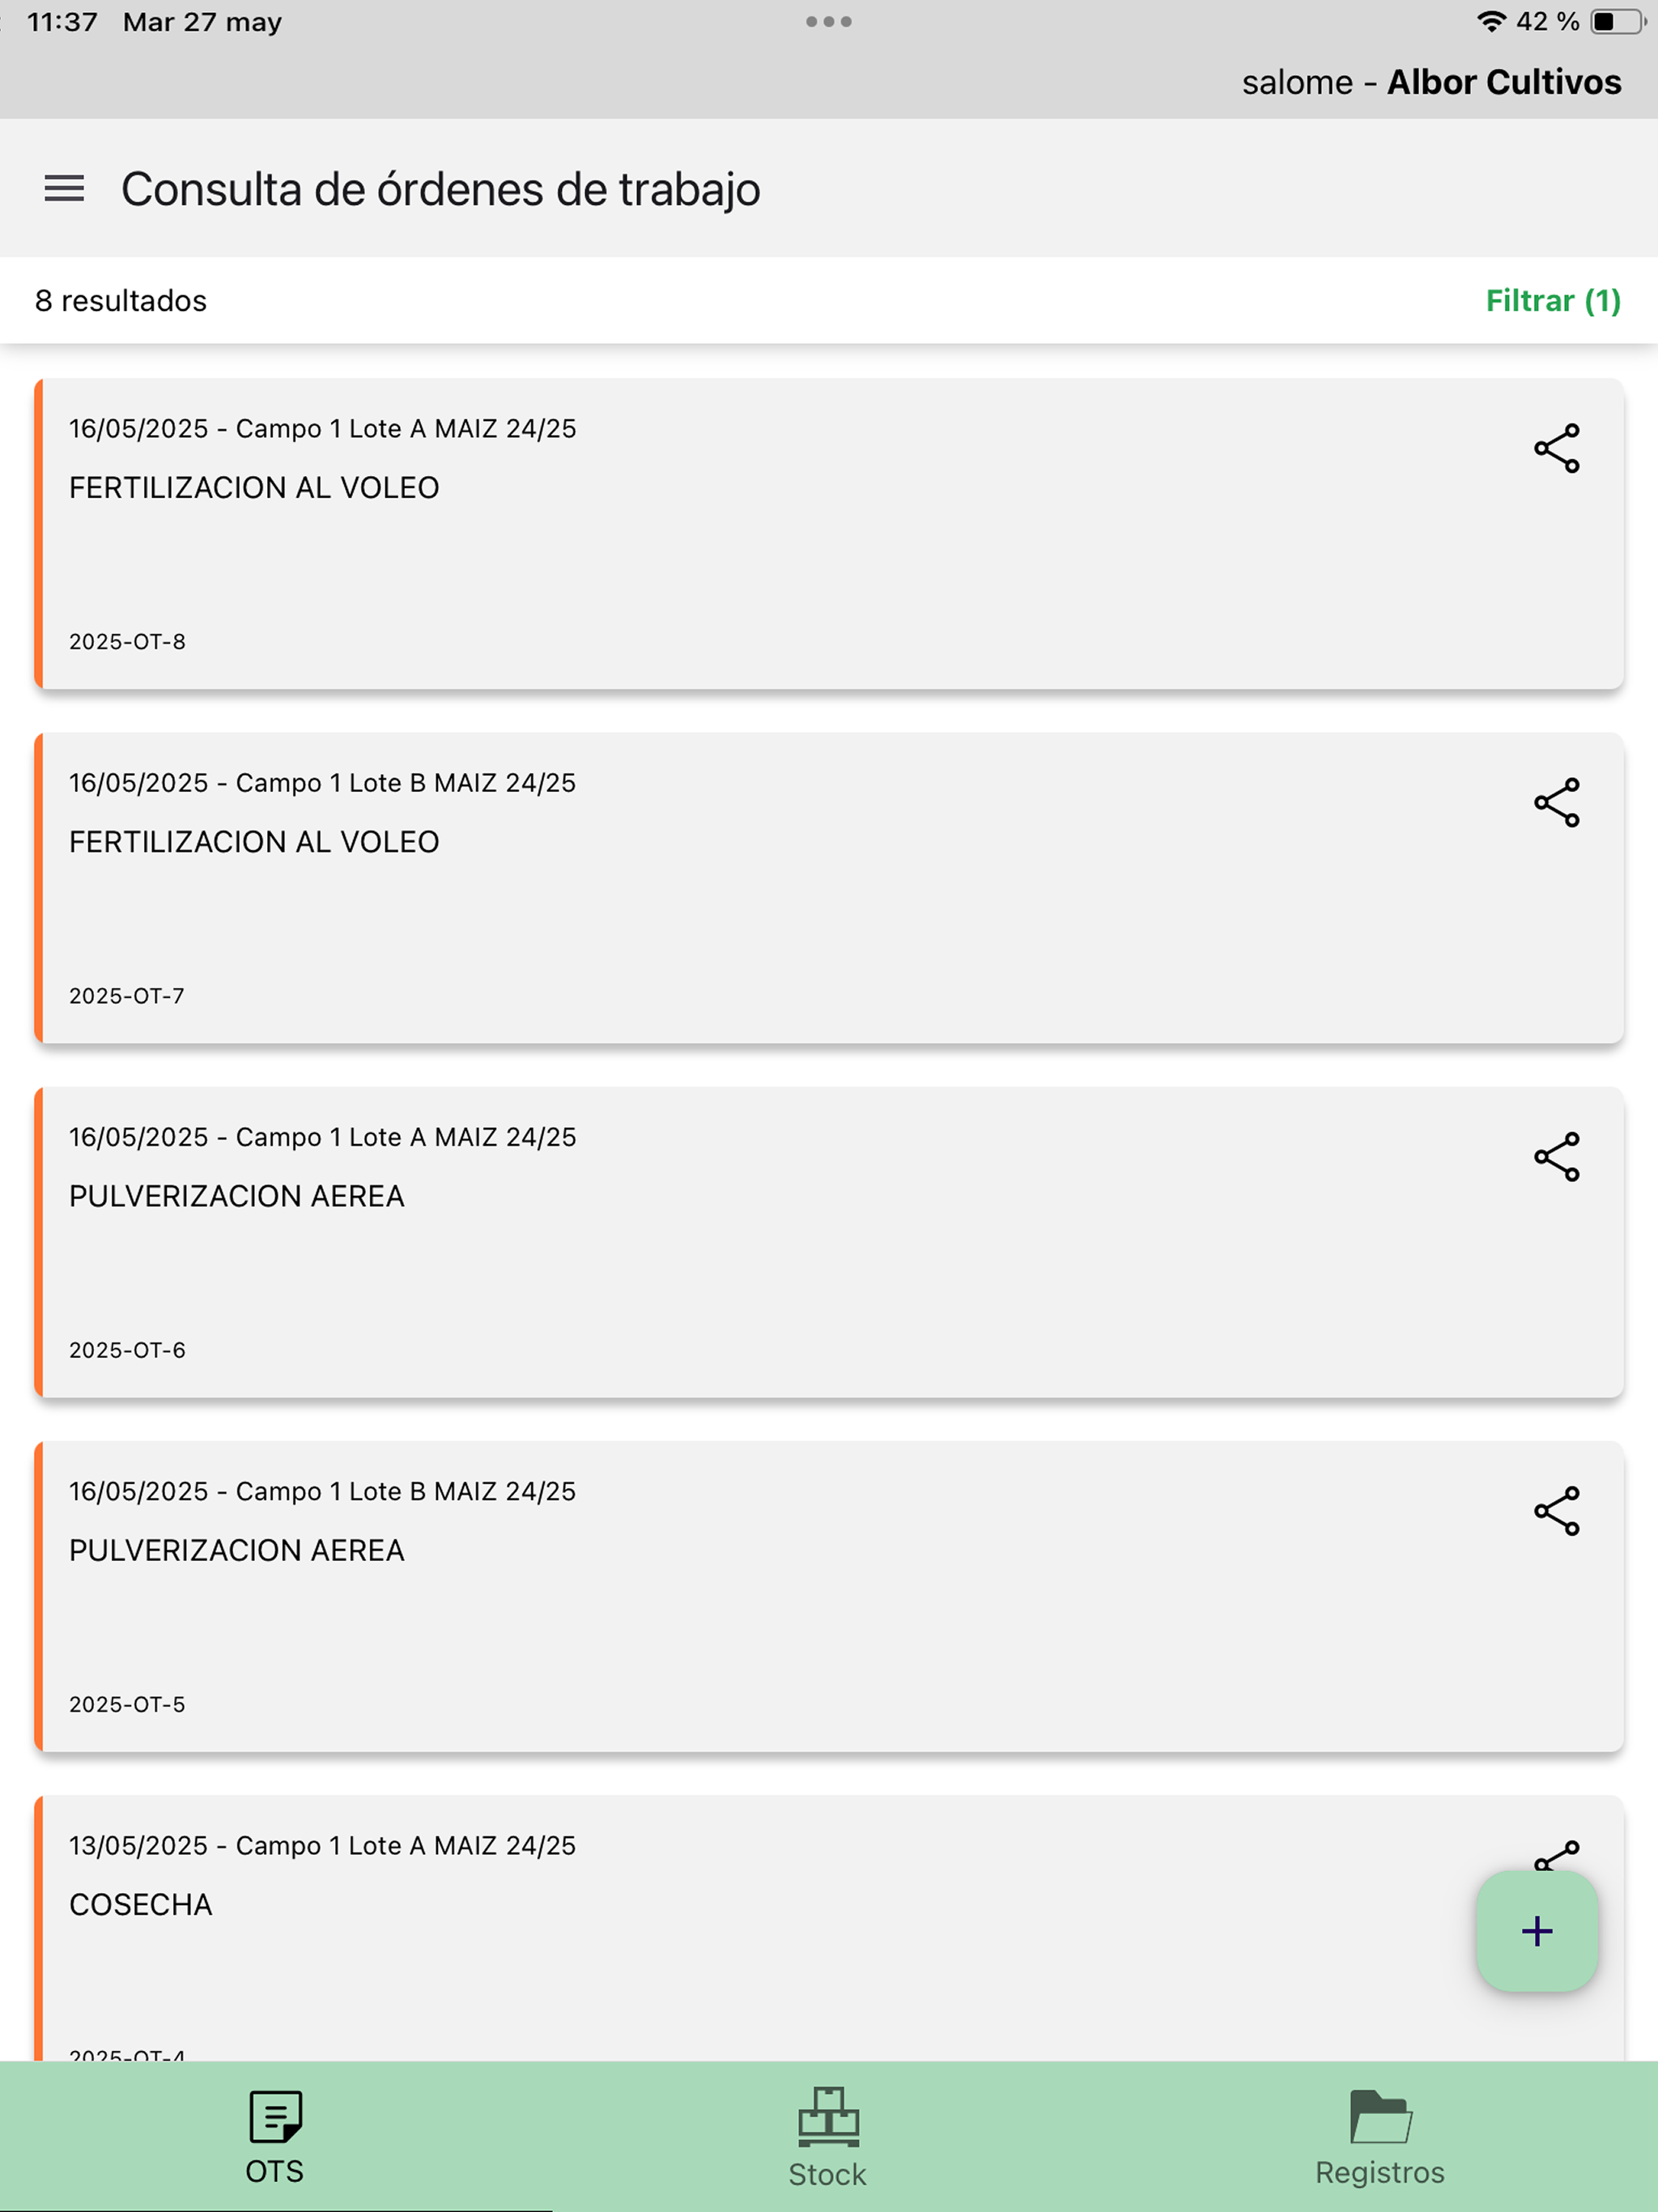Open the hamburger navigation menu
This screenshot has width=1658, height=2212.
[64, 188]
